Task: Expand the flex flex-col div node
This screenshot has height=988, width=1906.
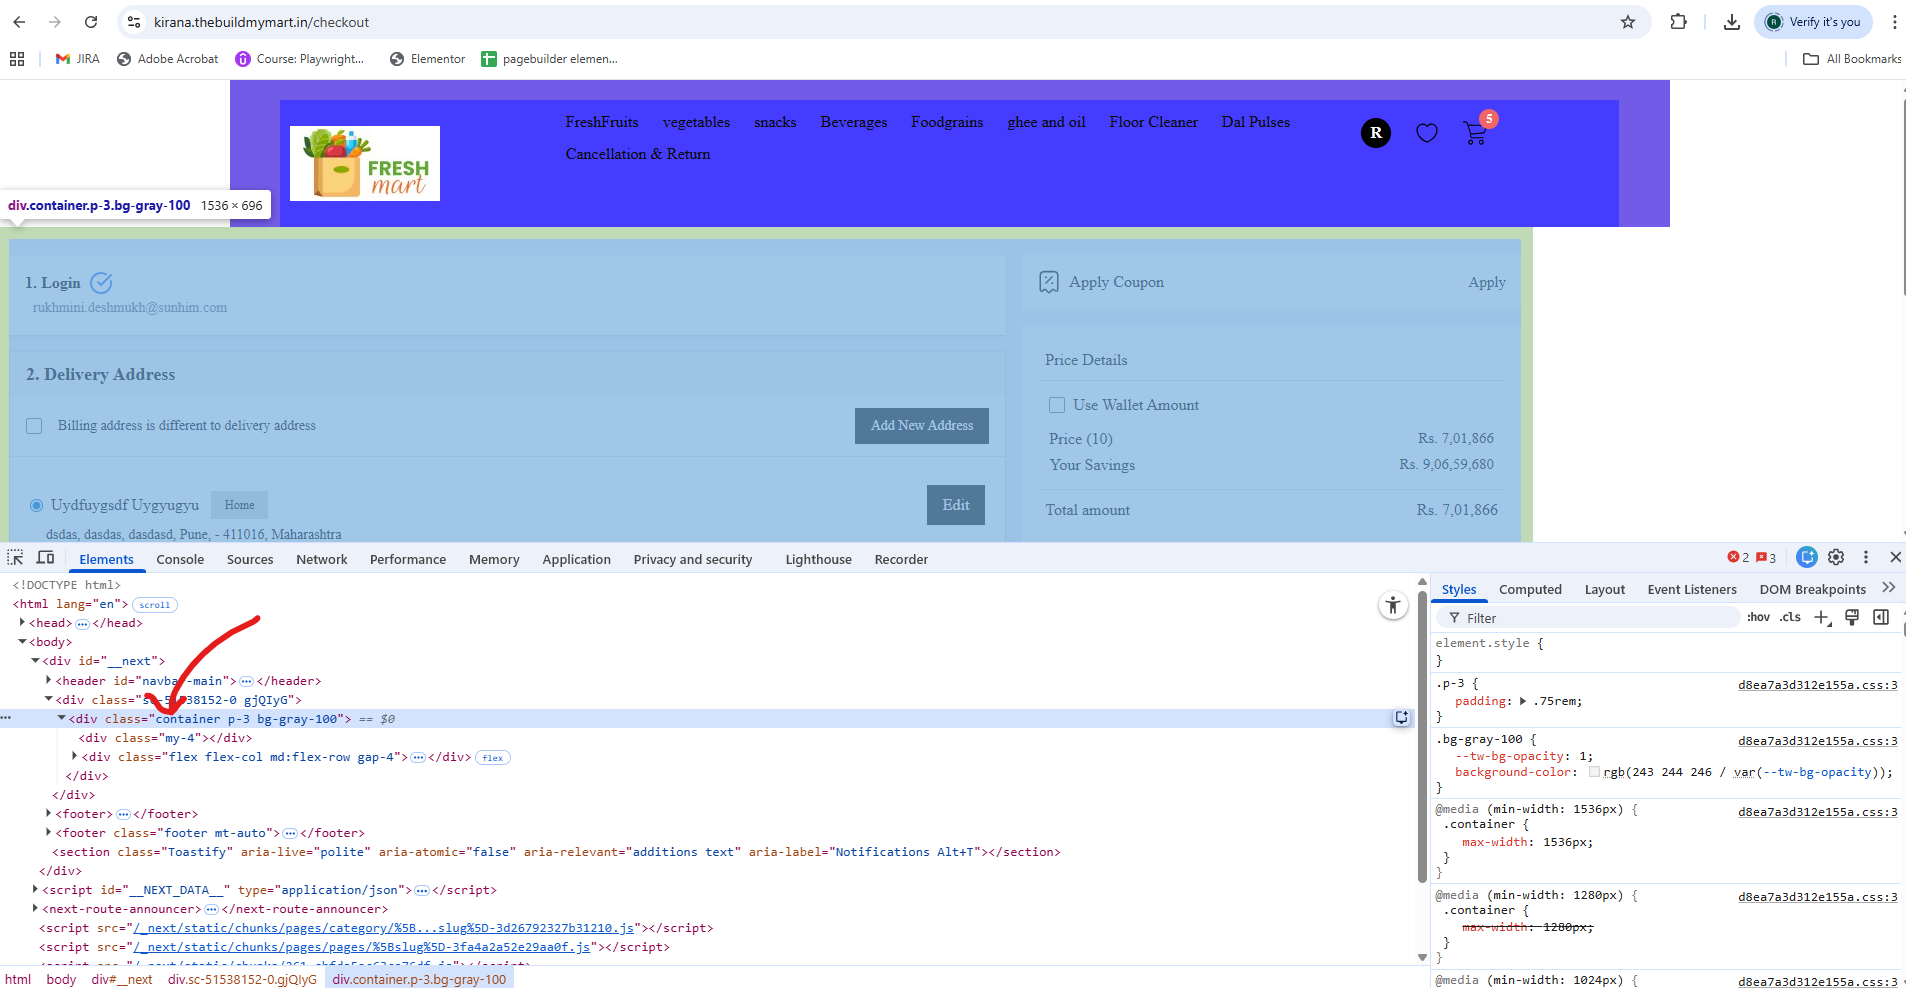Action: coord(74,756)
